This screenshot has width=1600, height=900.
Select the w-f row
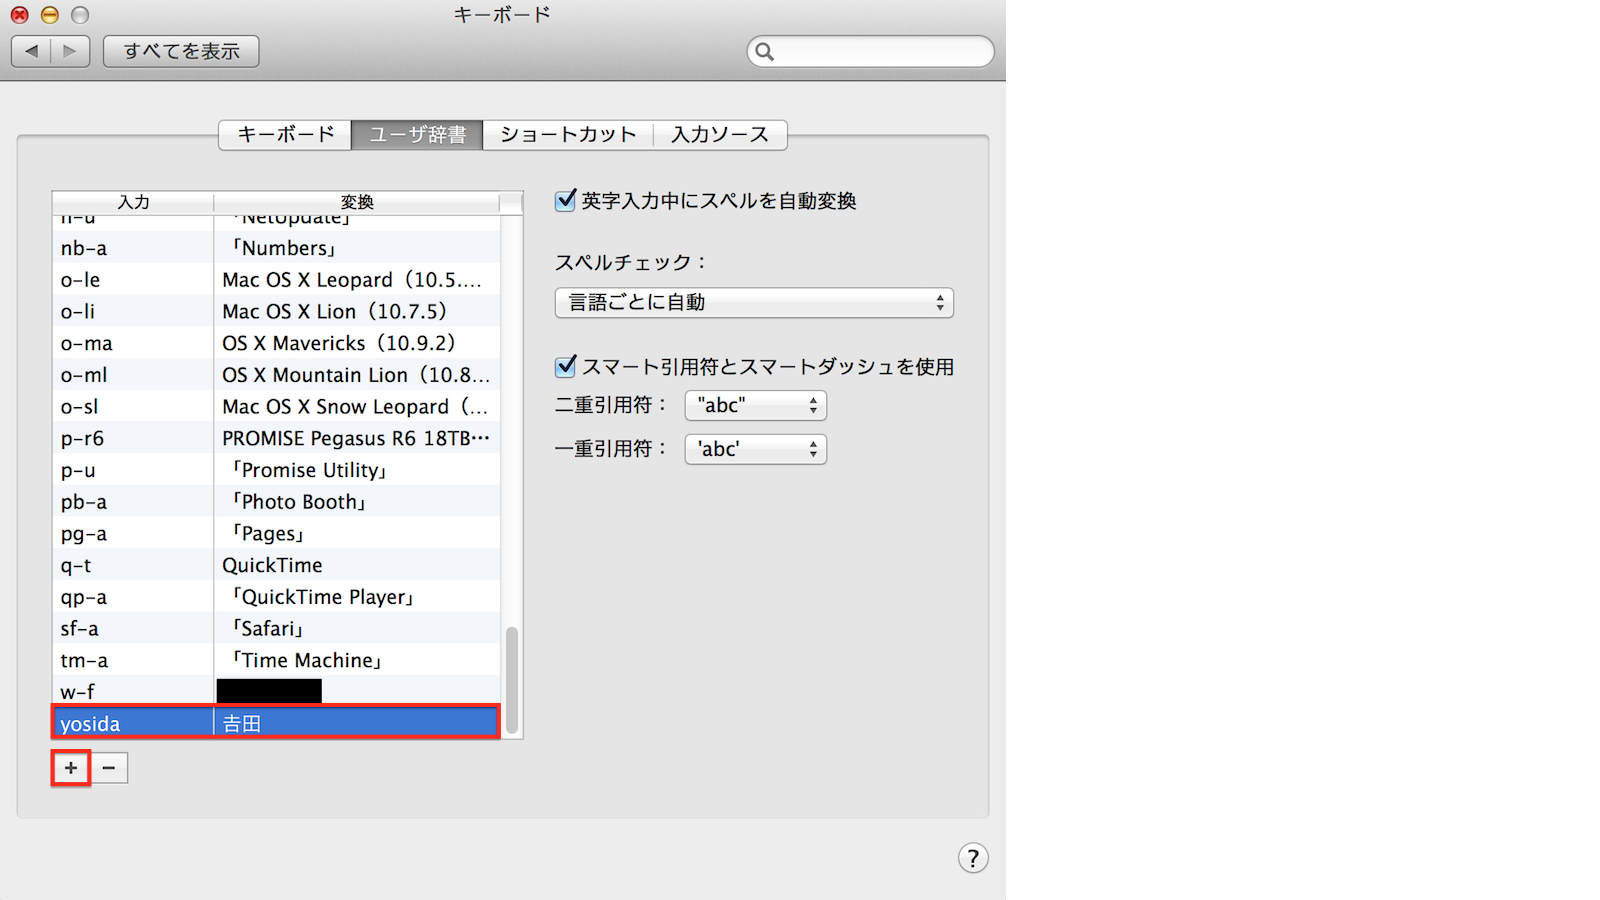tap(276, 692)
